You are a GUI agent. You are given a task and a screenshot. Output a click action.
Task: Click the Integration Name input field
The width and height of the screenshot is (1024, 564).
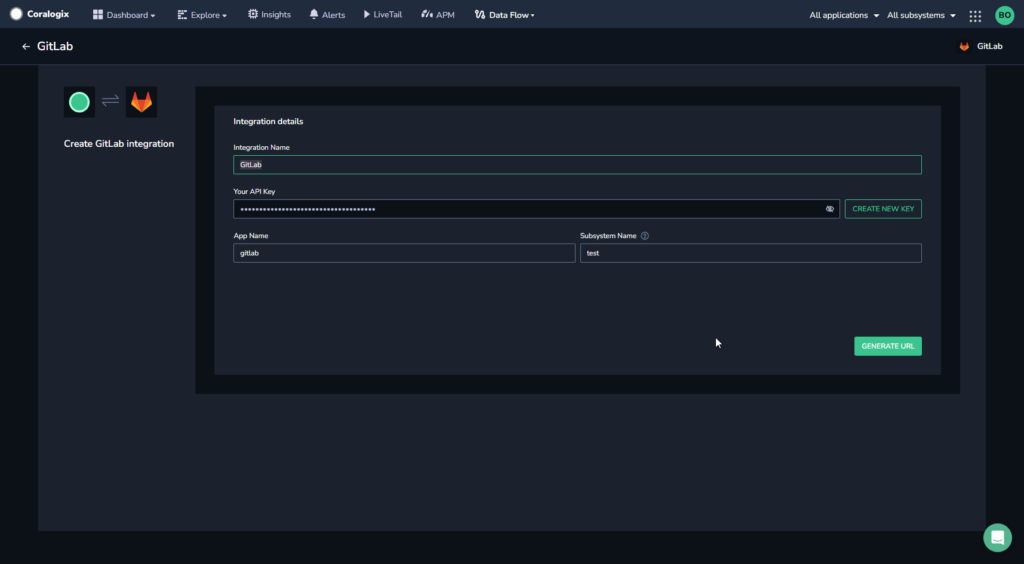577,164
